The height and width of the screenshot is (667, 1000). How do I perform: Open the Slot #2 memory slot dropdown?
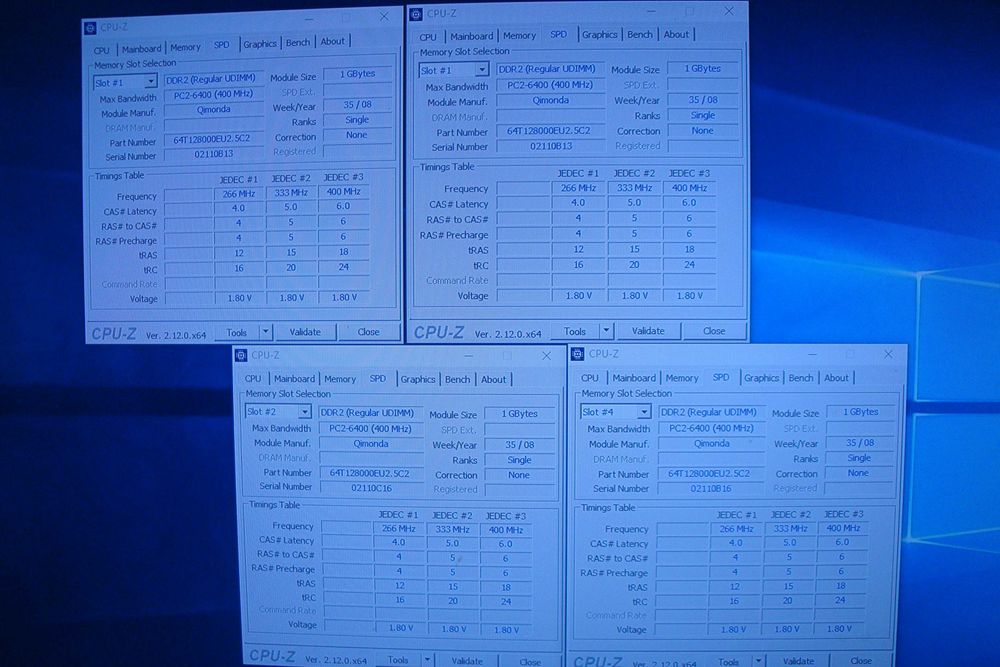click(x=305, y=412)
